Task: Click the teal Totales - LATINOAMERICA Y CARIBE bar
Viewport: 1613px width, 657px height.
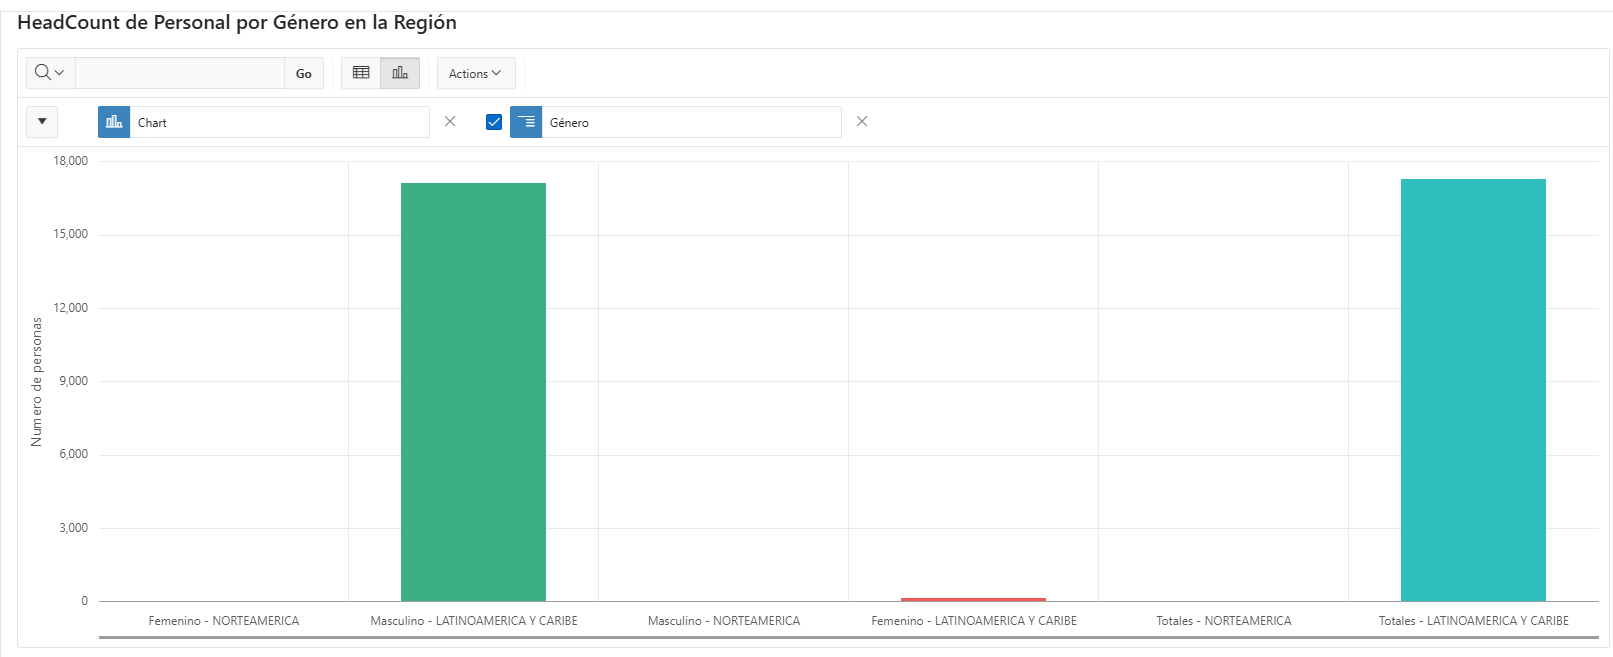Action: tap(1473, 390)
